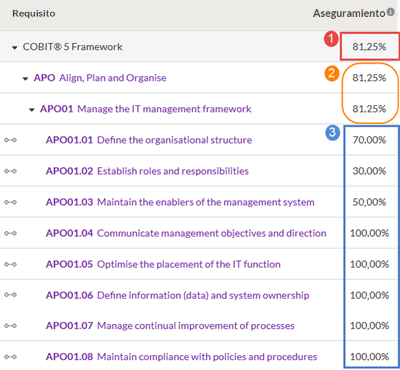
Task: Open APO01.01 Define the organisational structure
Action: (149, 140)
